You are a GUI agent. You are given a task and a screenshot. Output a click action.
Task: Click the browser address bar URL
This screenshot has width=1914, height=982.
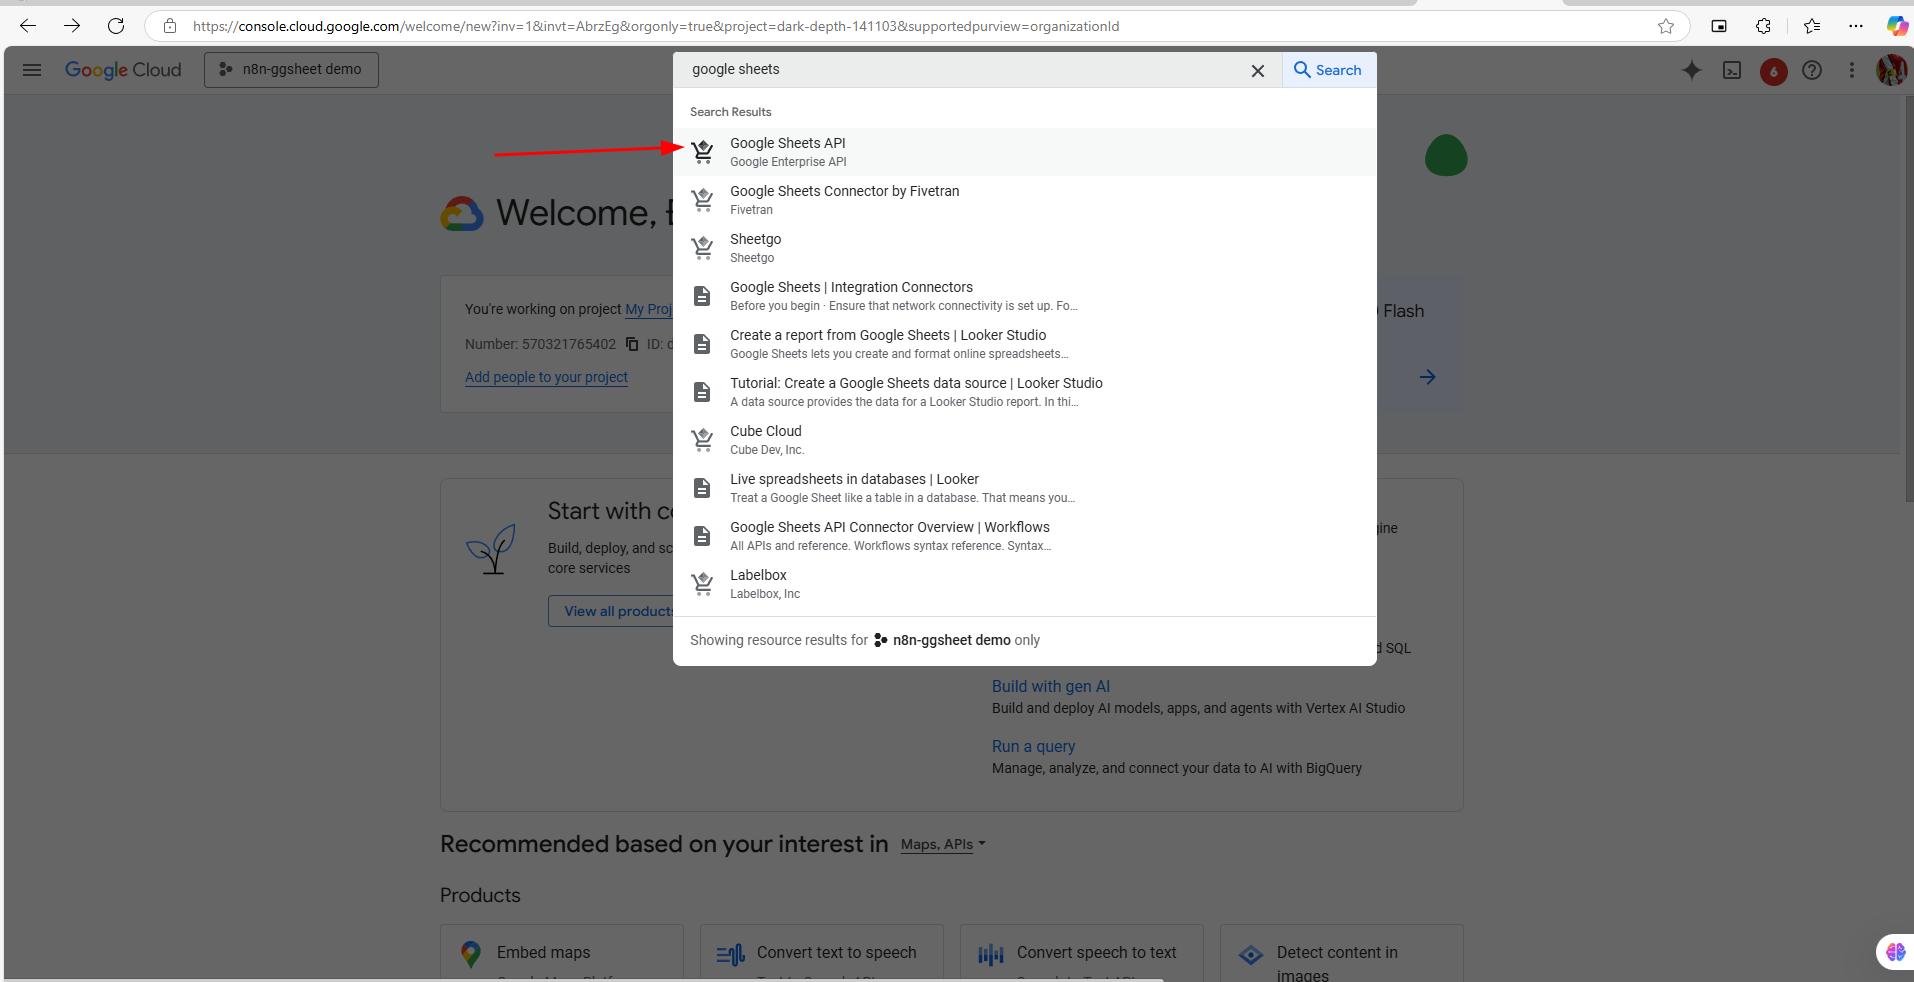(x=655, y=26)
